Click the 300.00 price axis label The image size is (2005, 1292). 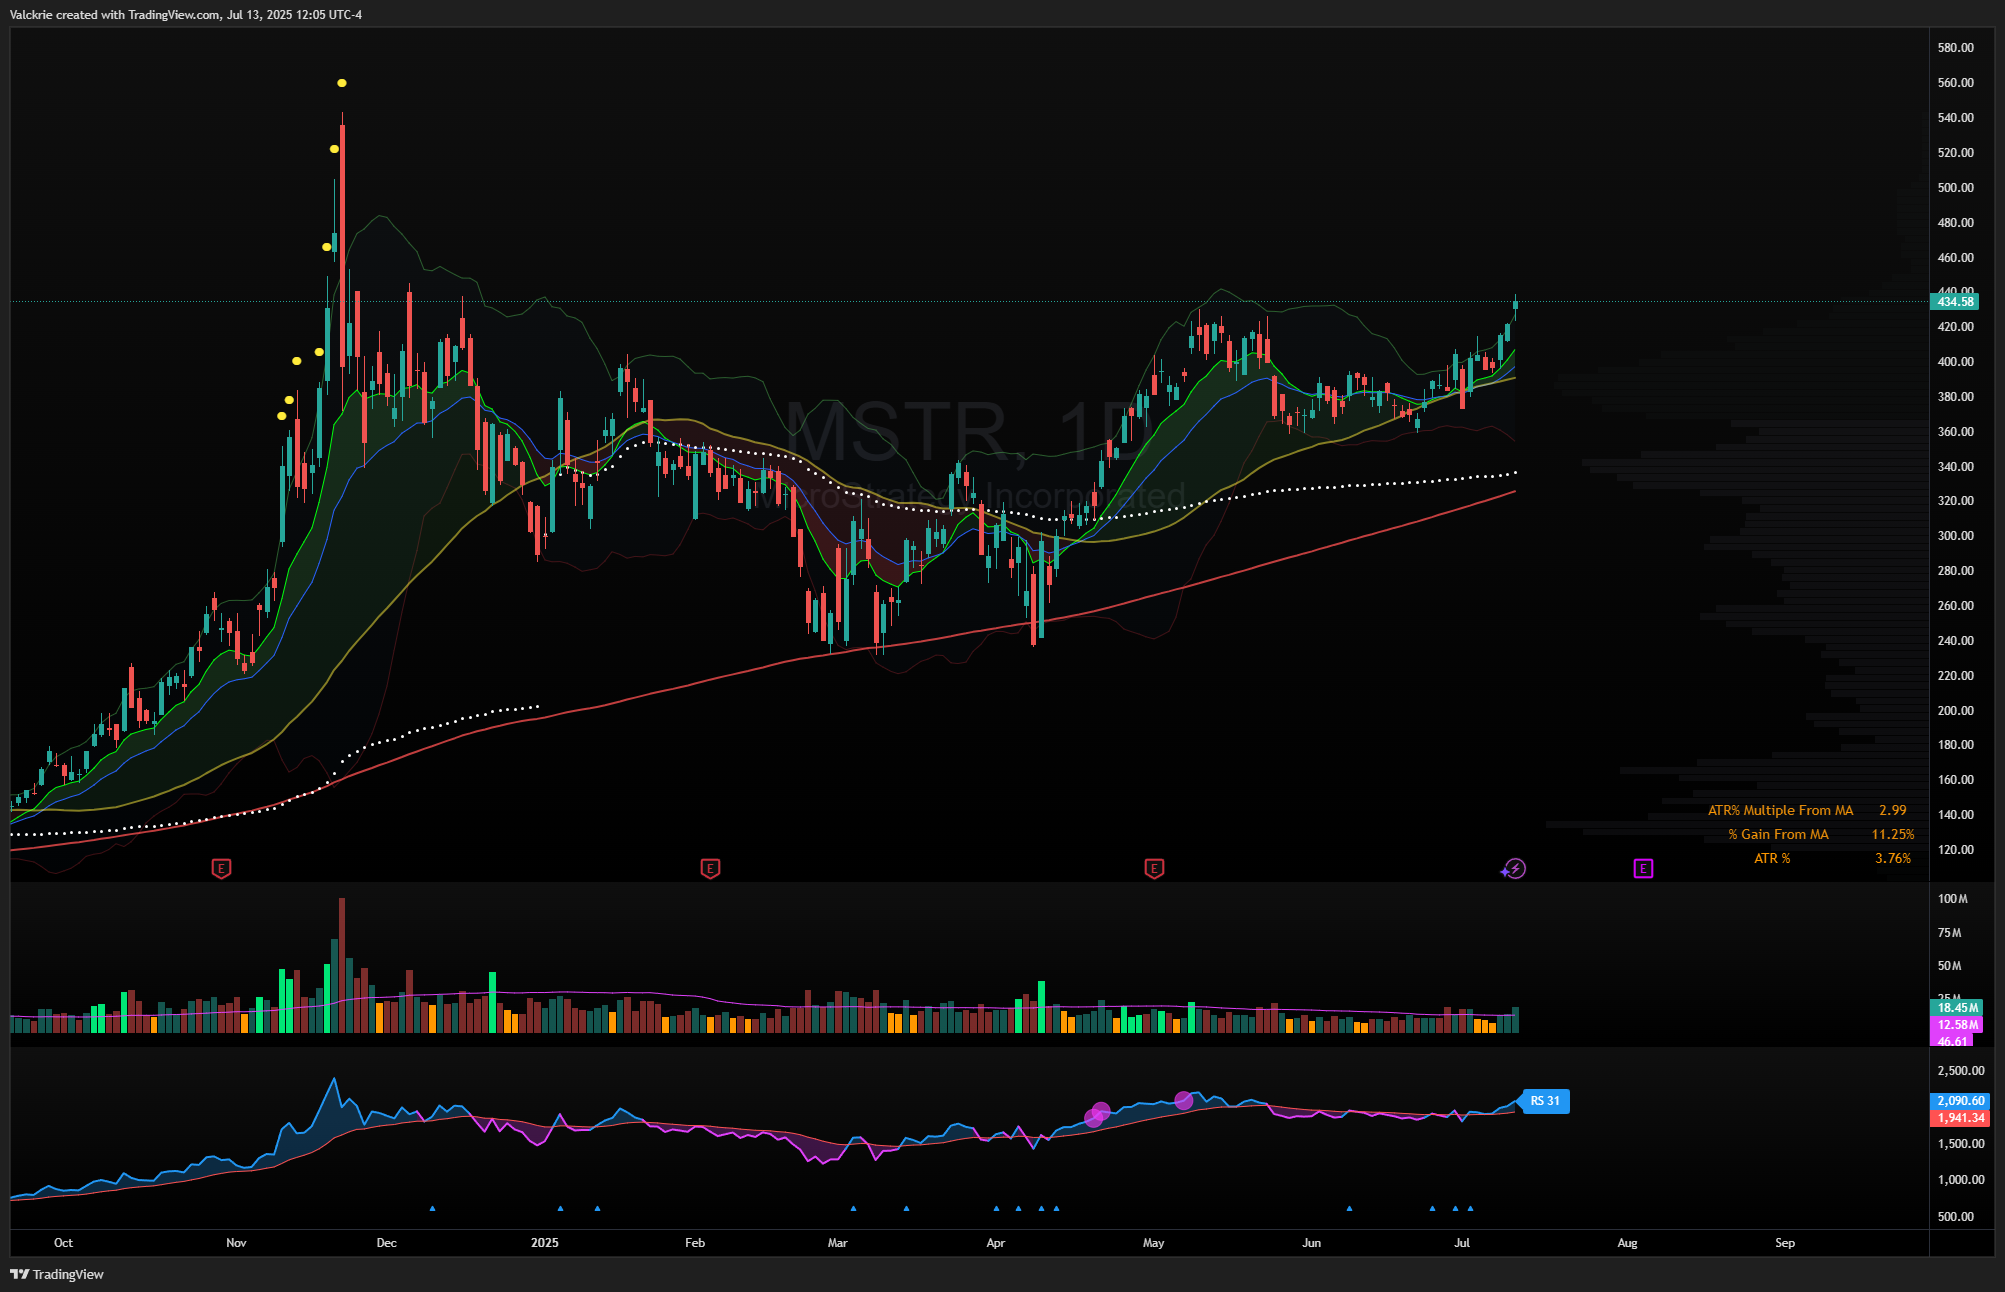[x=1955, y=535]
